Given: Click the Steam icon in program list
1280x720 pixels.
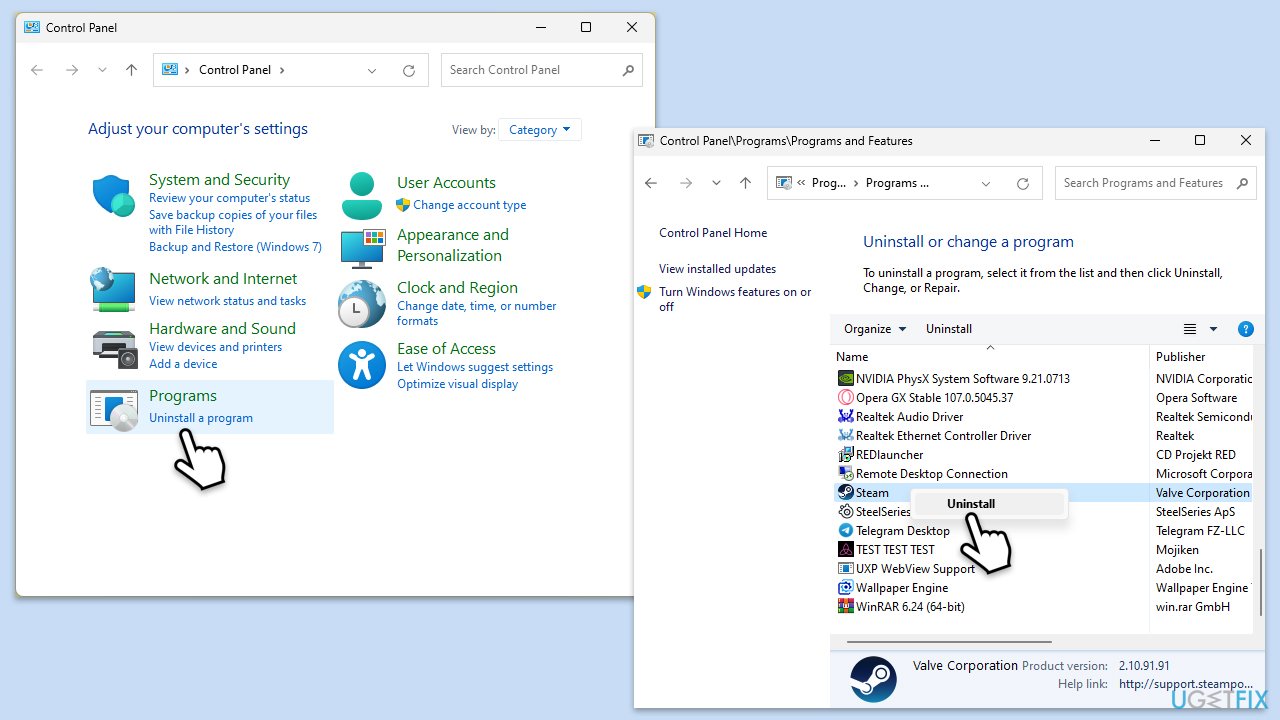Looking at the screenshot, I should click(845, 492).
